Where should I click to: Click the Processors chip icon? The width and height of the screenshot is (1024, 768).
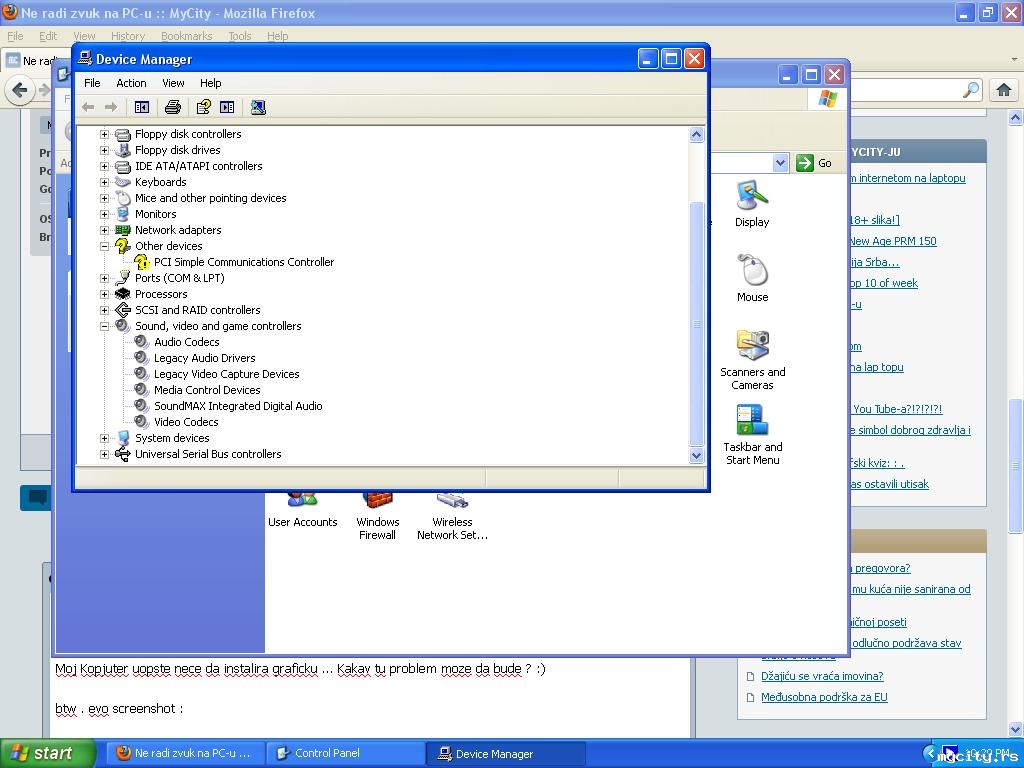tap(123, 294)
